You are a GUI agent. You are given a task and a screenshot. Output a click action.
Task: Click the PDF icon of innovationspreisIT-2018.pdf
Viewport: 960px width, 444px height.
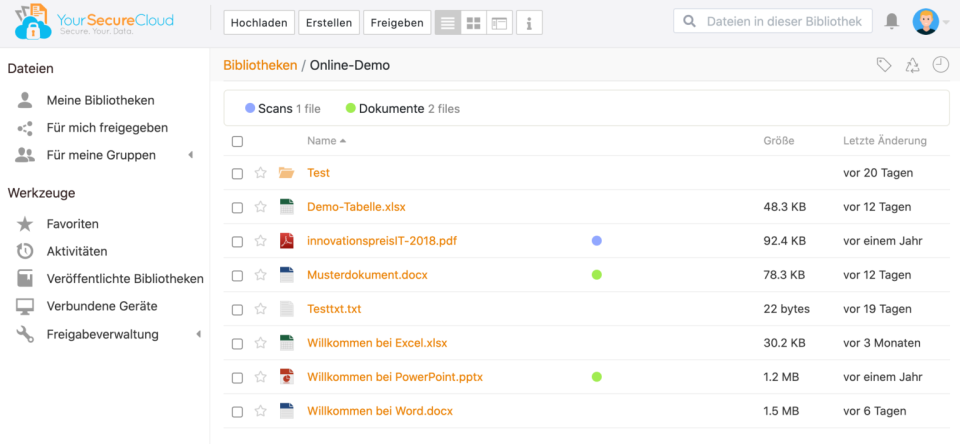[287, 241]
